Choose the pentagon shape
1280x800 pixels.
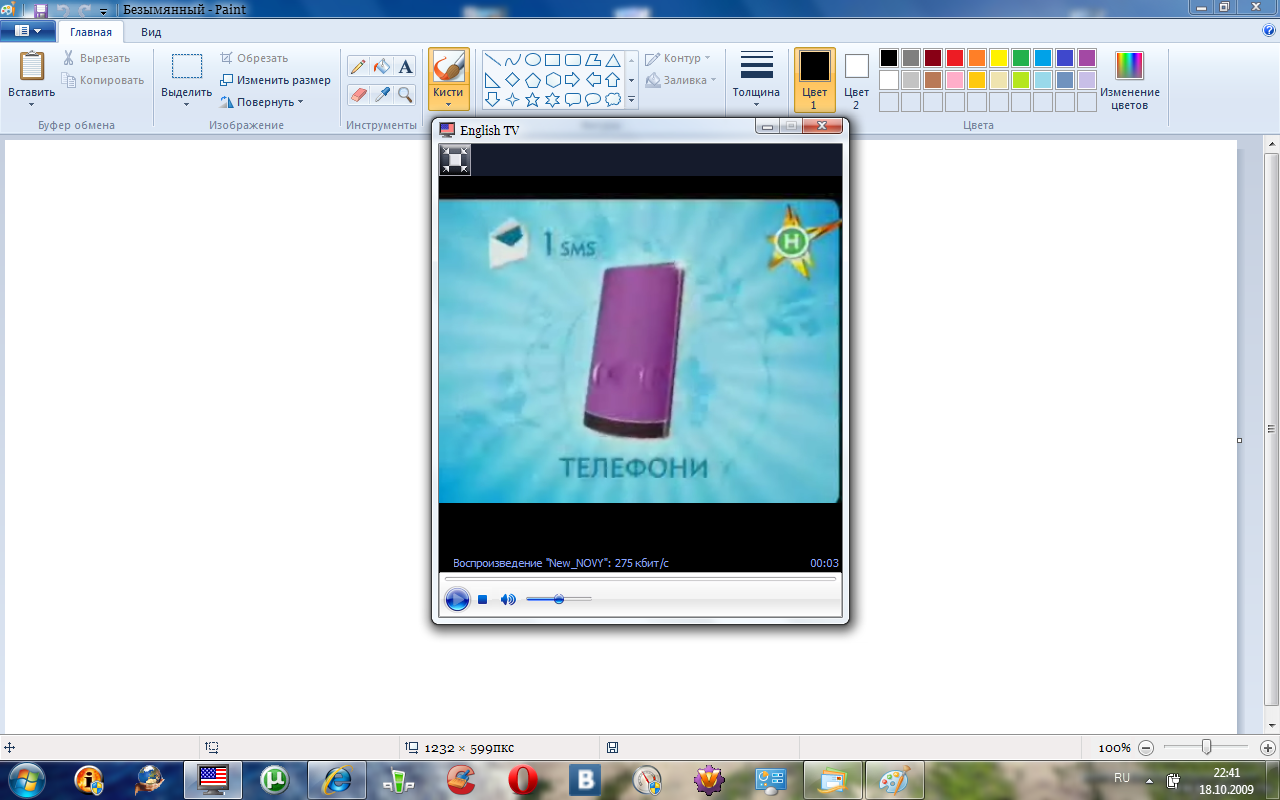(533, 80)
